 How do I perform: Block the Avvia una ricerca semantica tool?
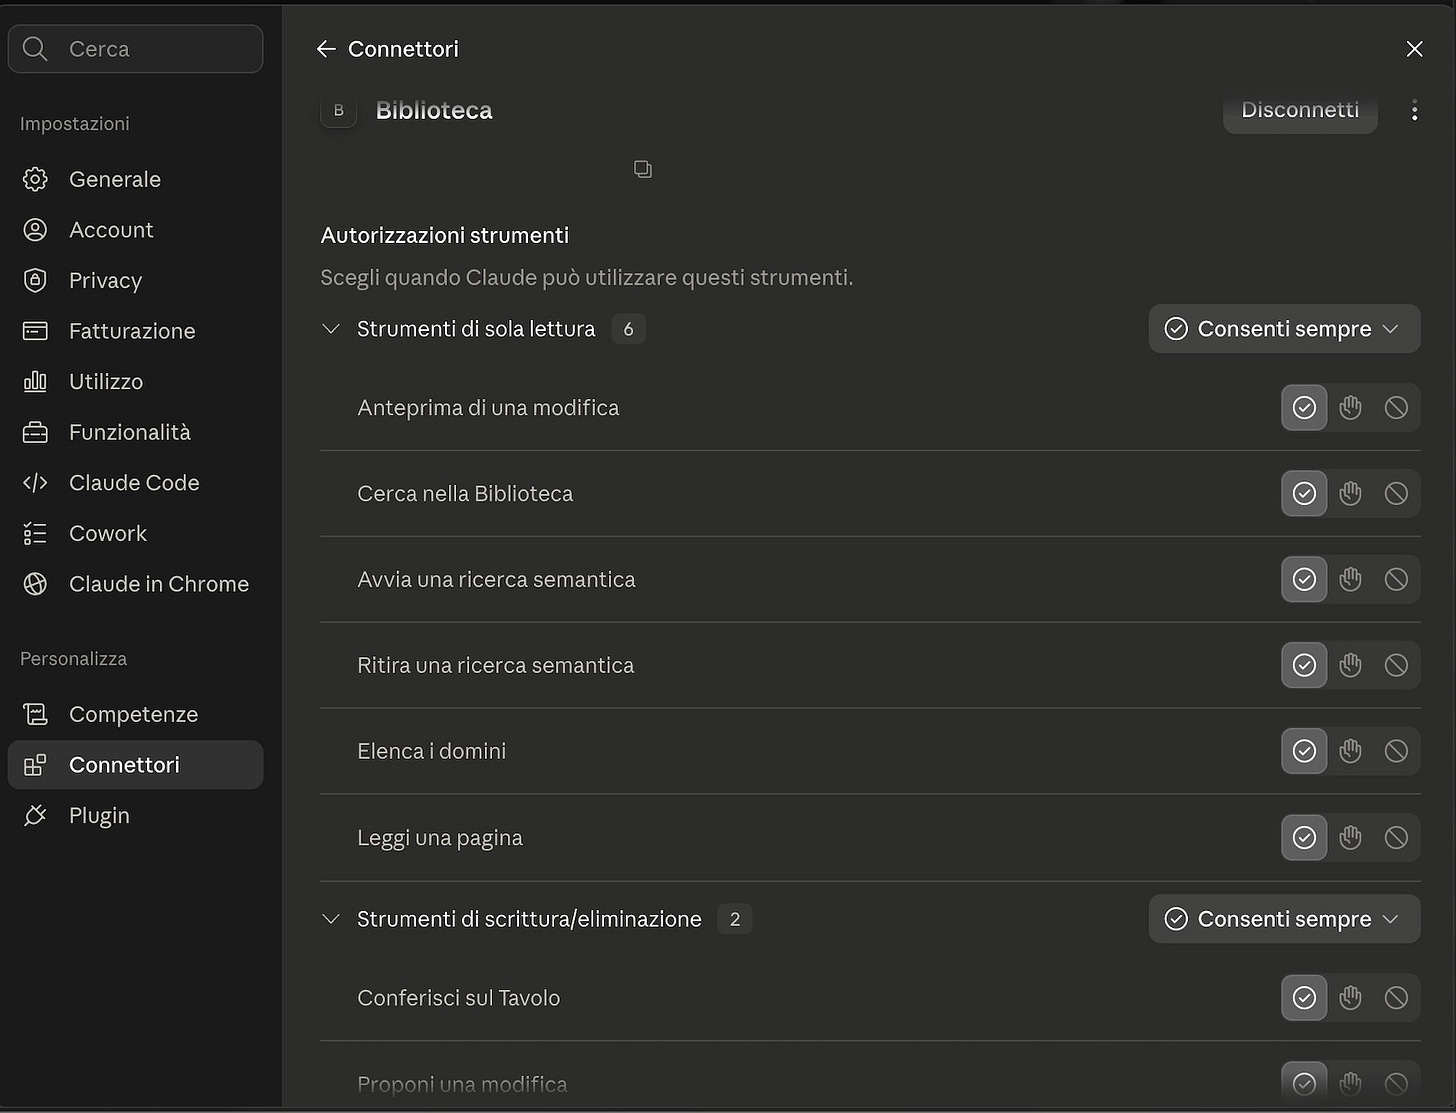(1396, 579)
